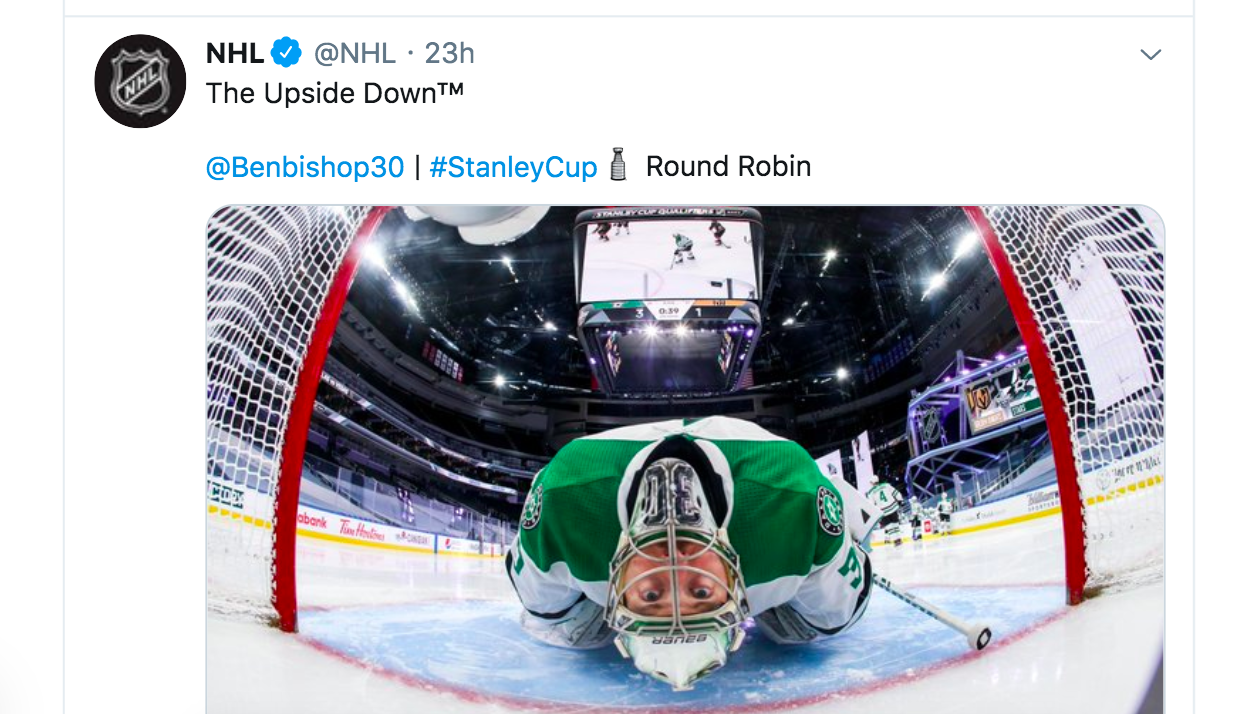The width and height of the screenshot is (1244, 714).
Task: Click the bold NHL display name
Action: tap(235, 52)
